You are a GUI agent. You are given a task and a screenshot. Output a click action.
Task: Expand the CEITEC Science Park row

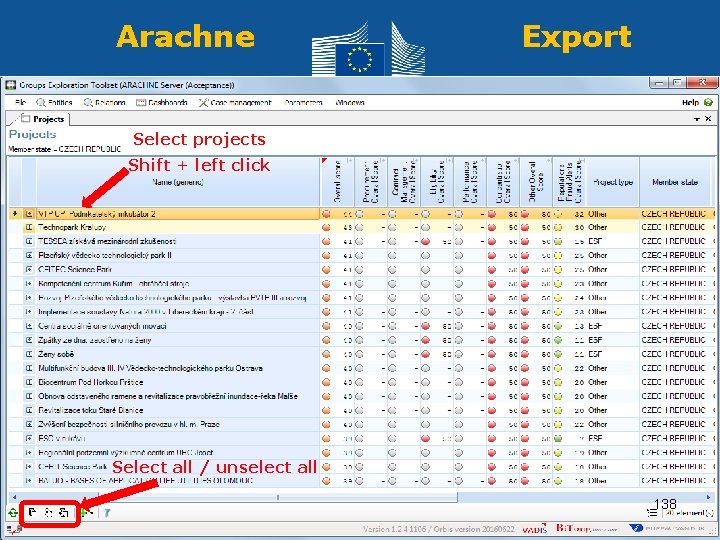(x=29, y=270)
